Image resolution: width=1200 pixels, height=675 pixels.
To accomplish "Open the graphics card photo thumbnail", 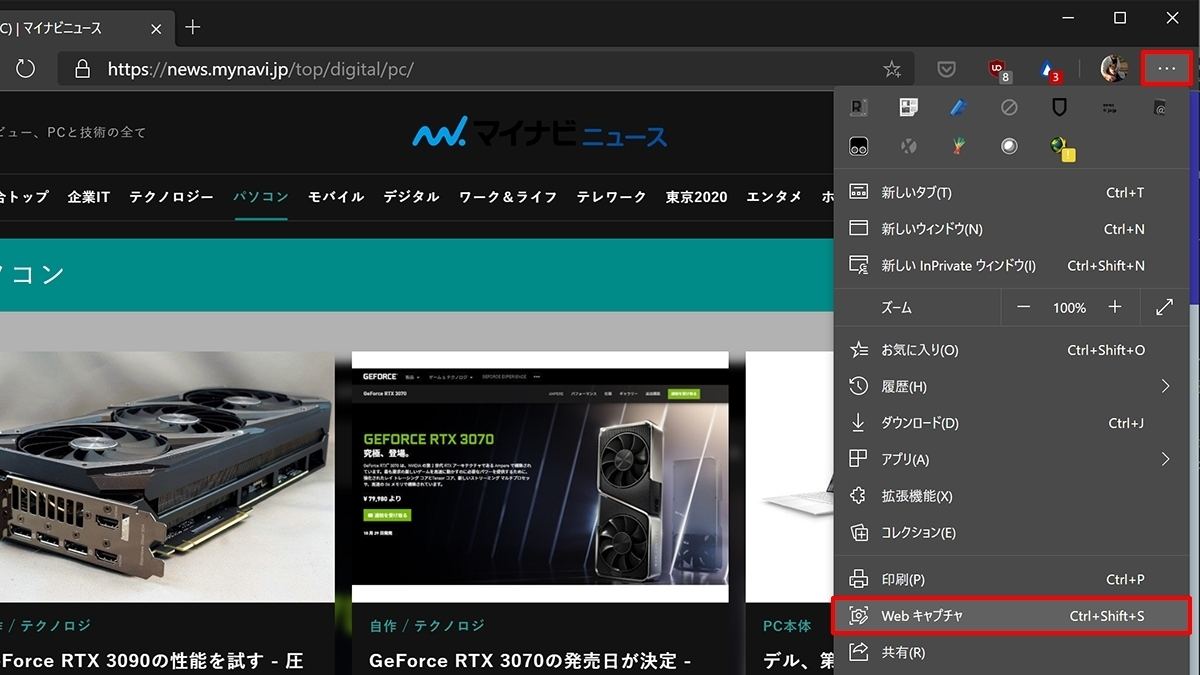I will (167, 477).
